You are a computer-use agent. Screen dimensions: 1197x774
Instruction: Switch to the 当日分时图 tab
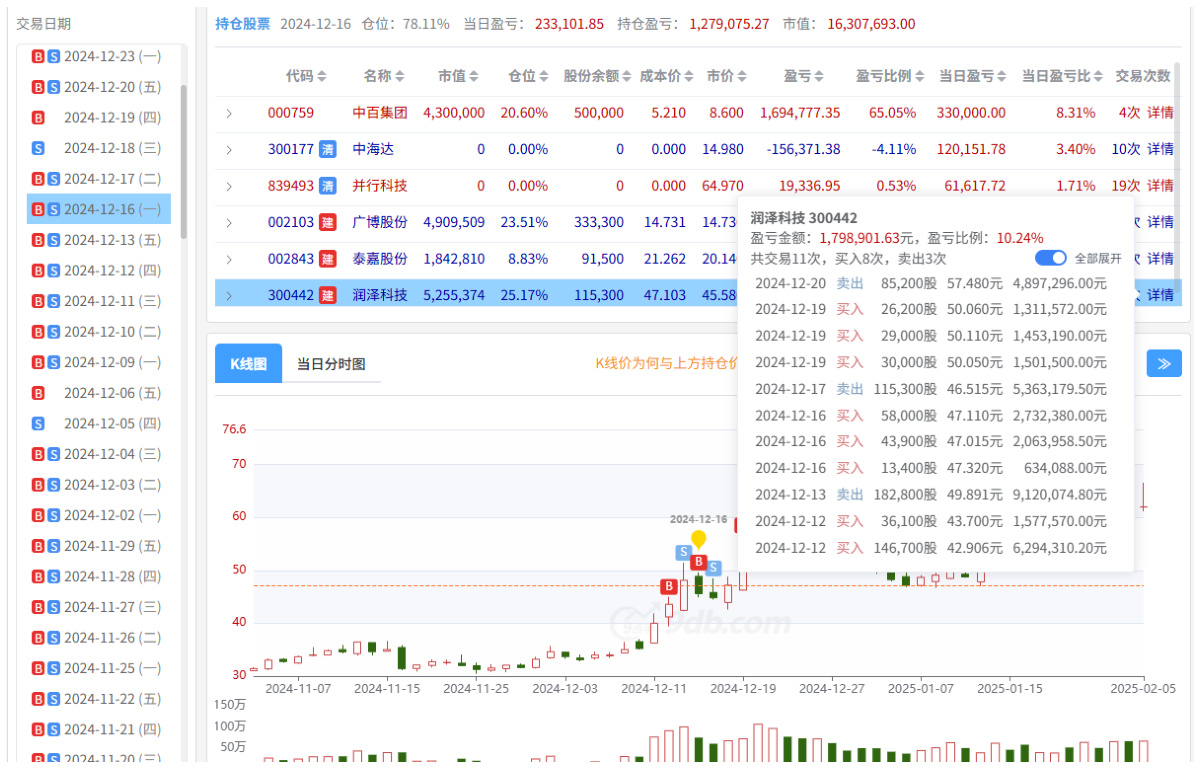point(331,364)
